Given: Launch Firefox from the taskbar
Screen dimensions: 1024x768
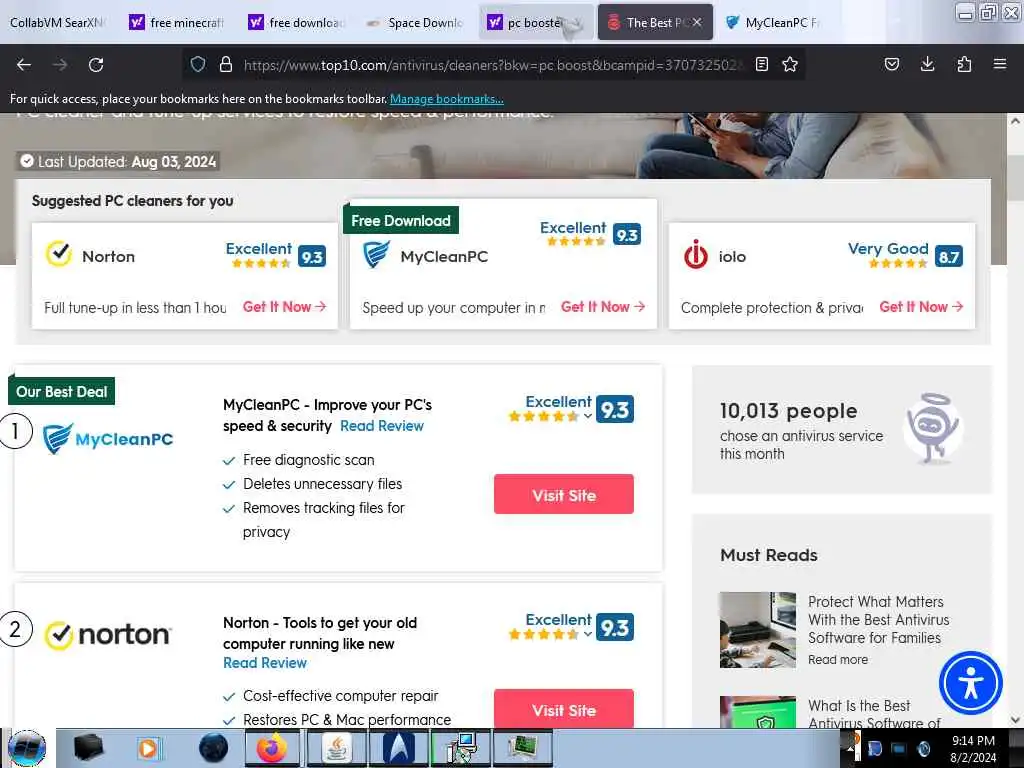Looking at the screenshot, I should tap(272, 748).
